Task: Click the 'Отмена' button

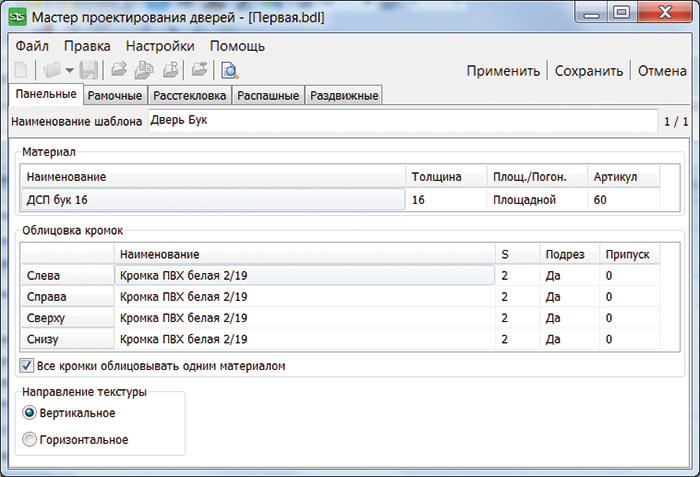Action: click(662, 71)
